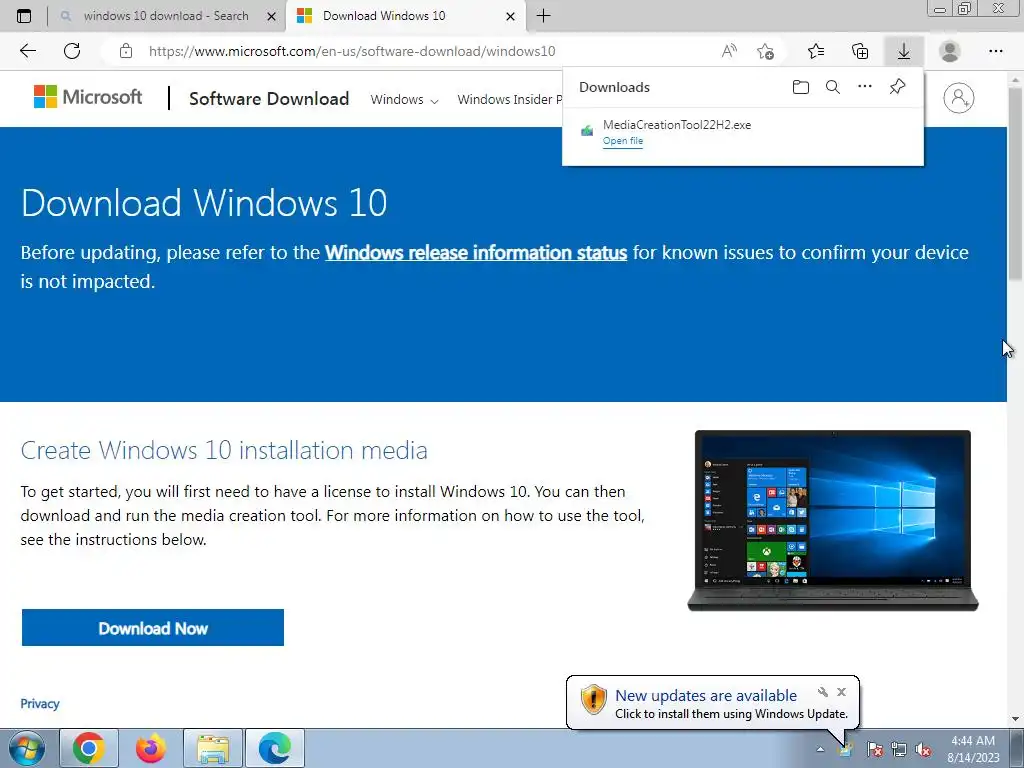Switch to Microsoft Edge on taskbar
This screenshot has width=1024, height=768.
click(x=274, y=748)
